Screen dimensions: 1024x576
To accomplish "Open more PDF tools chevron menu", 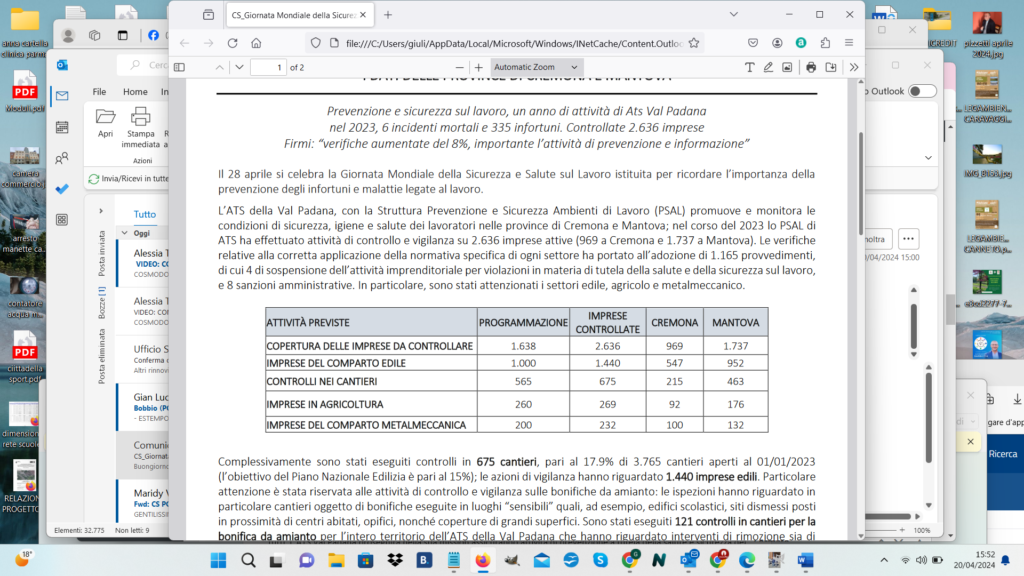I will tap(853, 67).
